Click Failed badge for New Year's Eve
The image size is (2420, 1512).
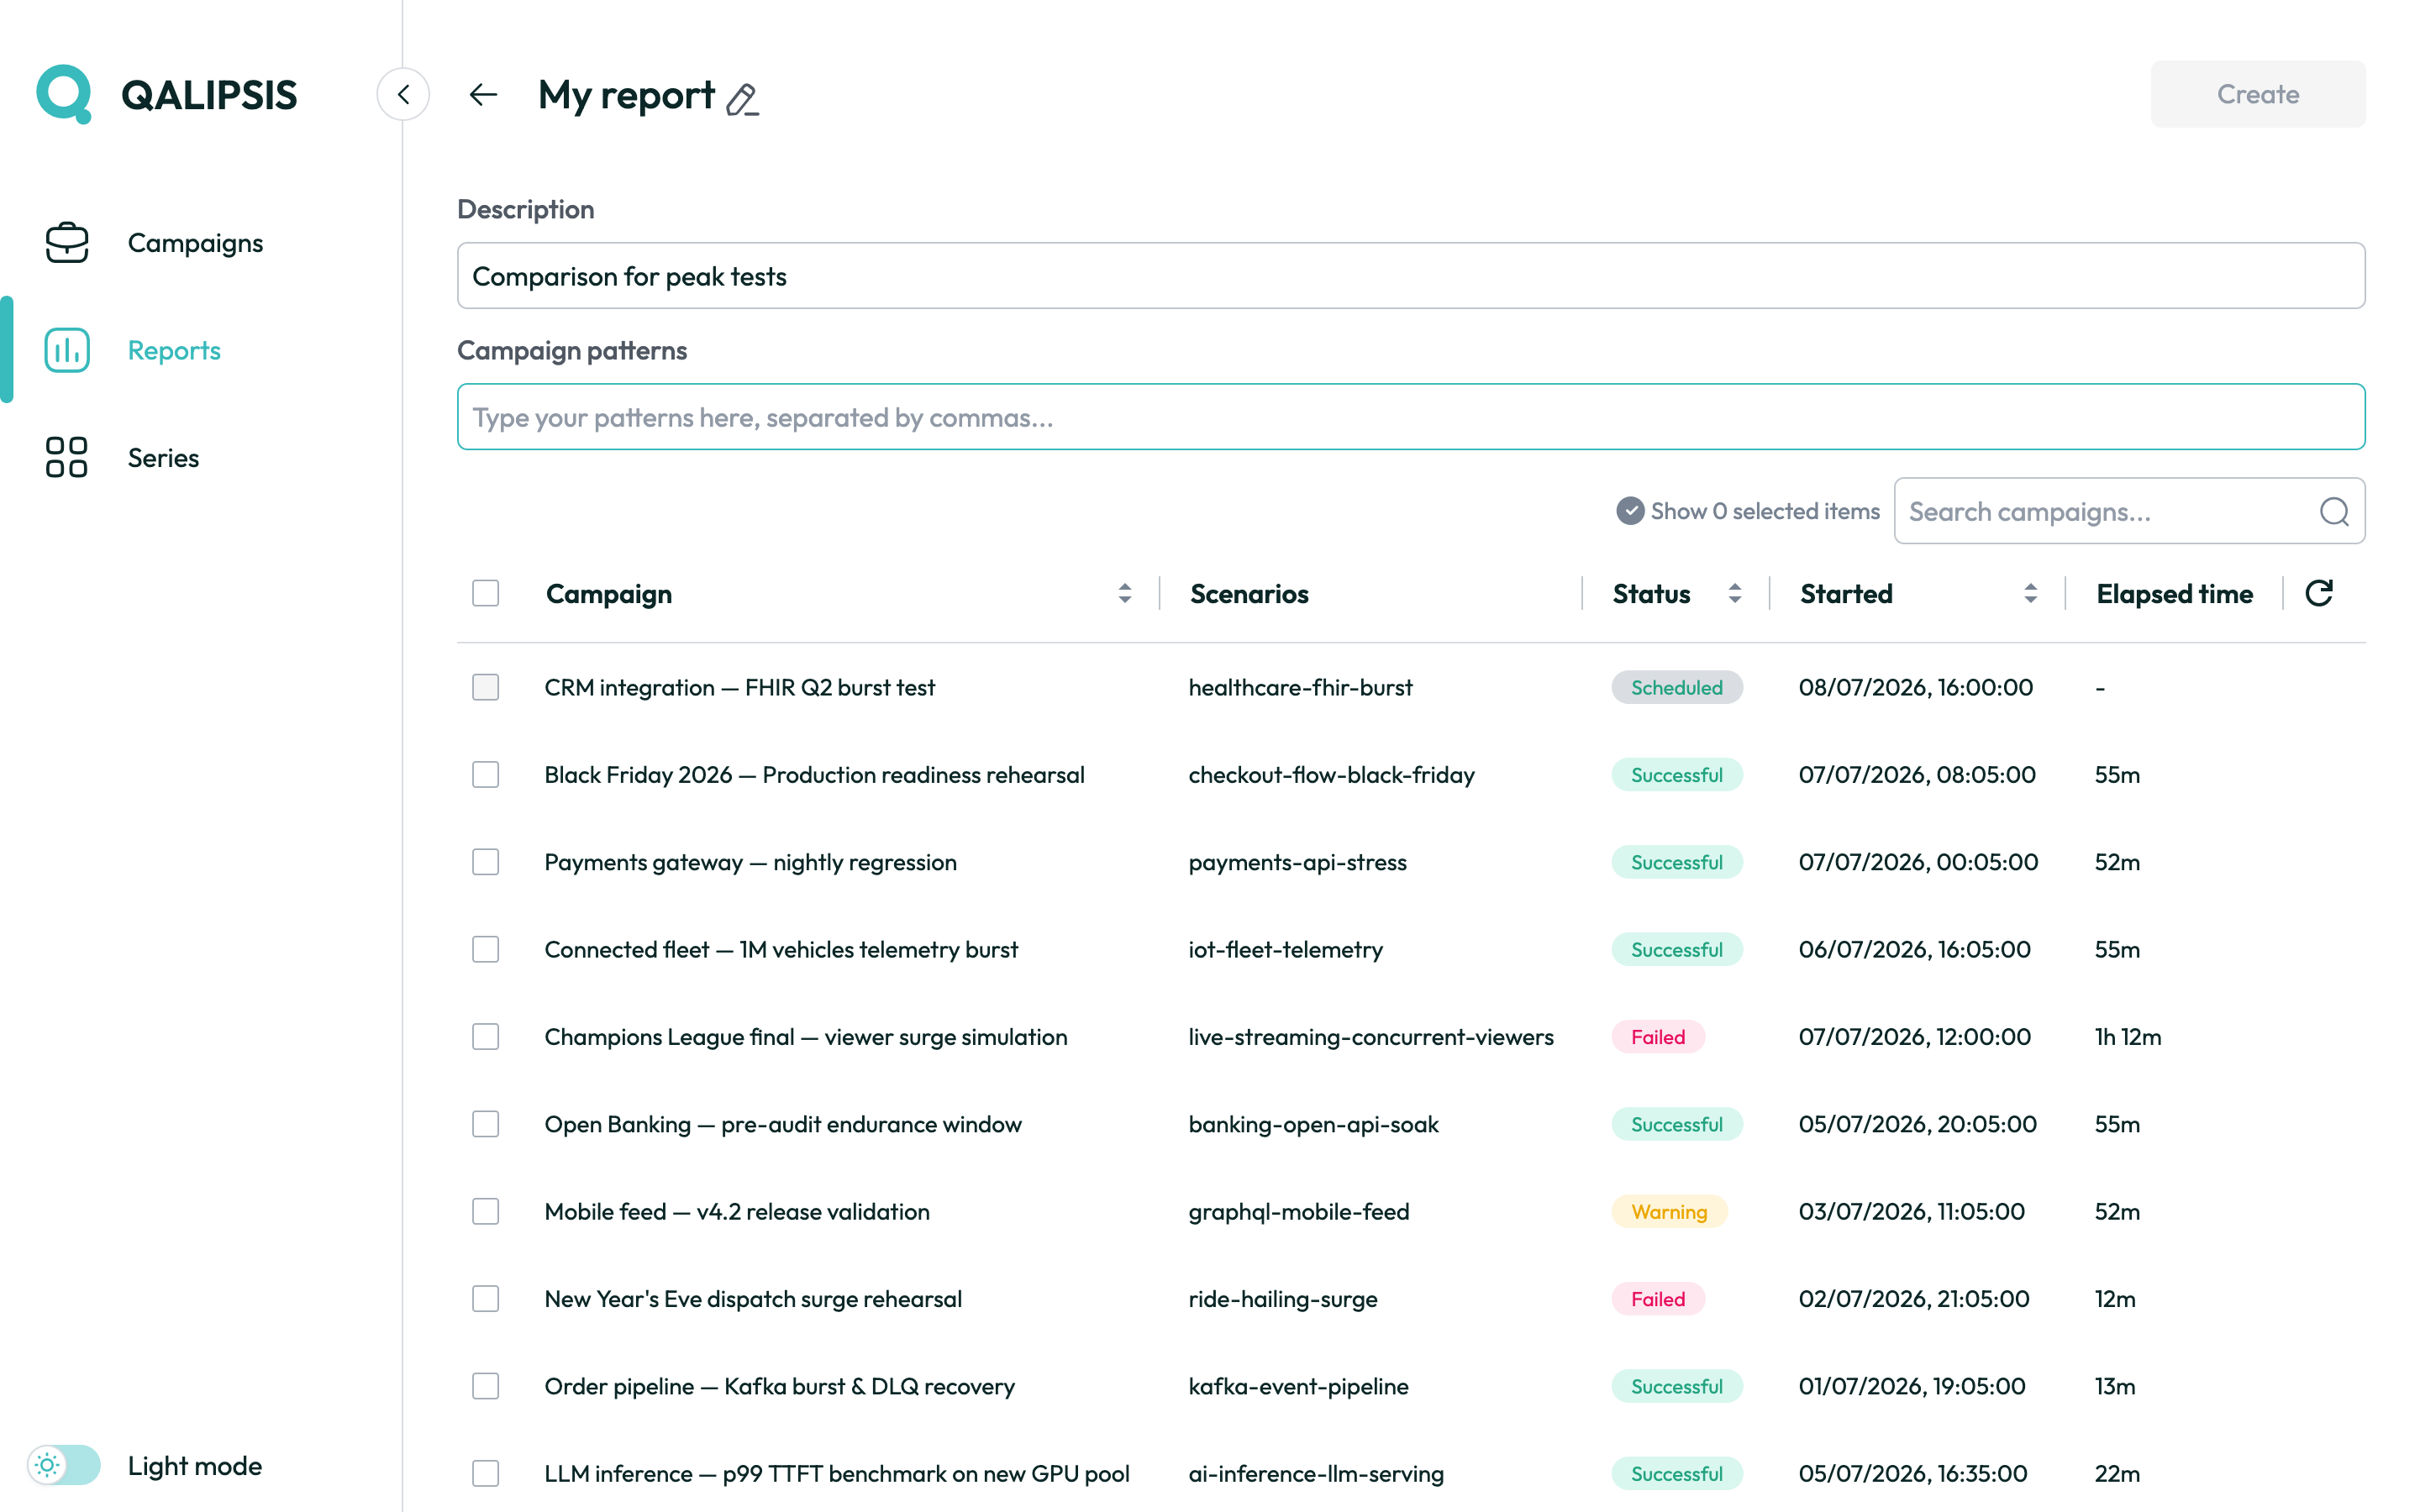coord(1658,1298)
